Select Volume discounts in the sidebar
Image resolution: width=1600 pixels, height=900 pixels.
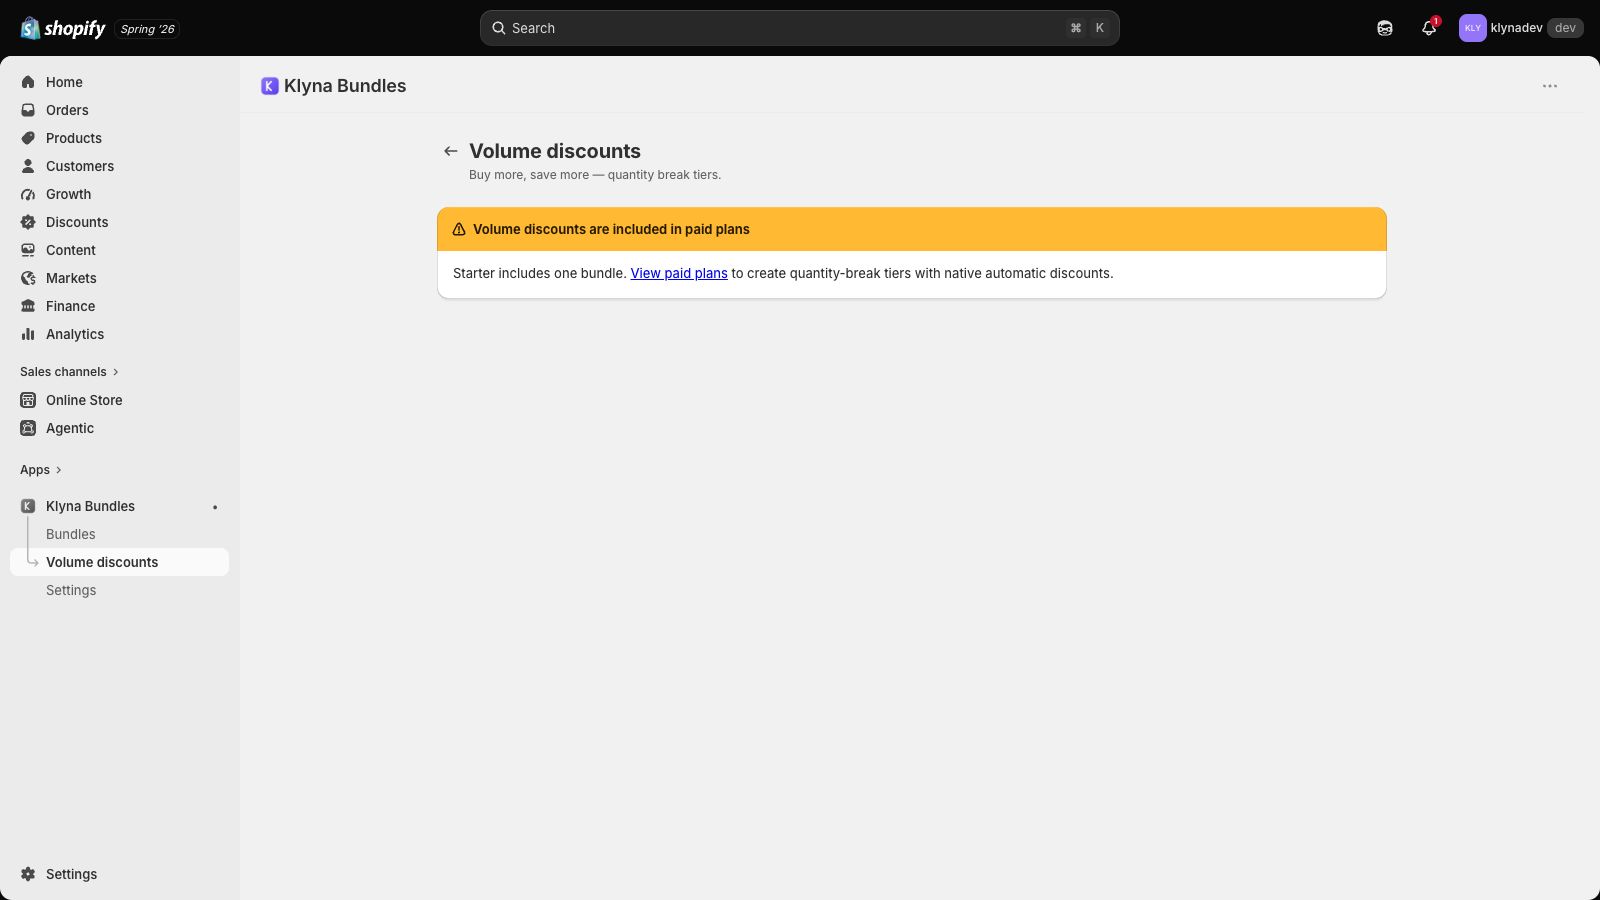[120, 562]
